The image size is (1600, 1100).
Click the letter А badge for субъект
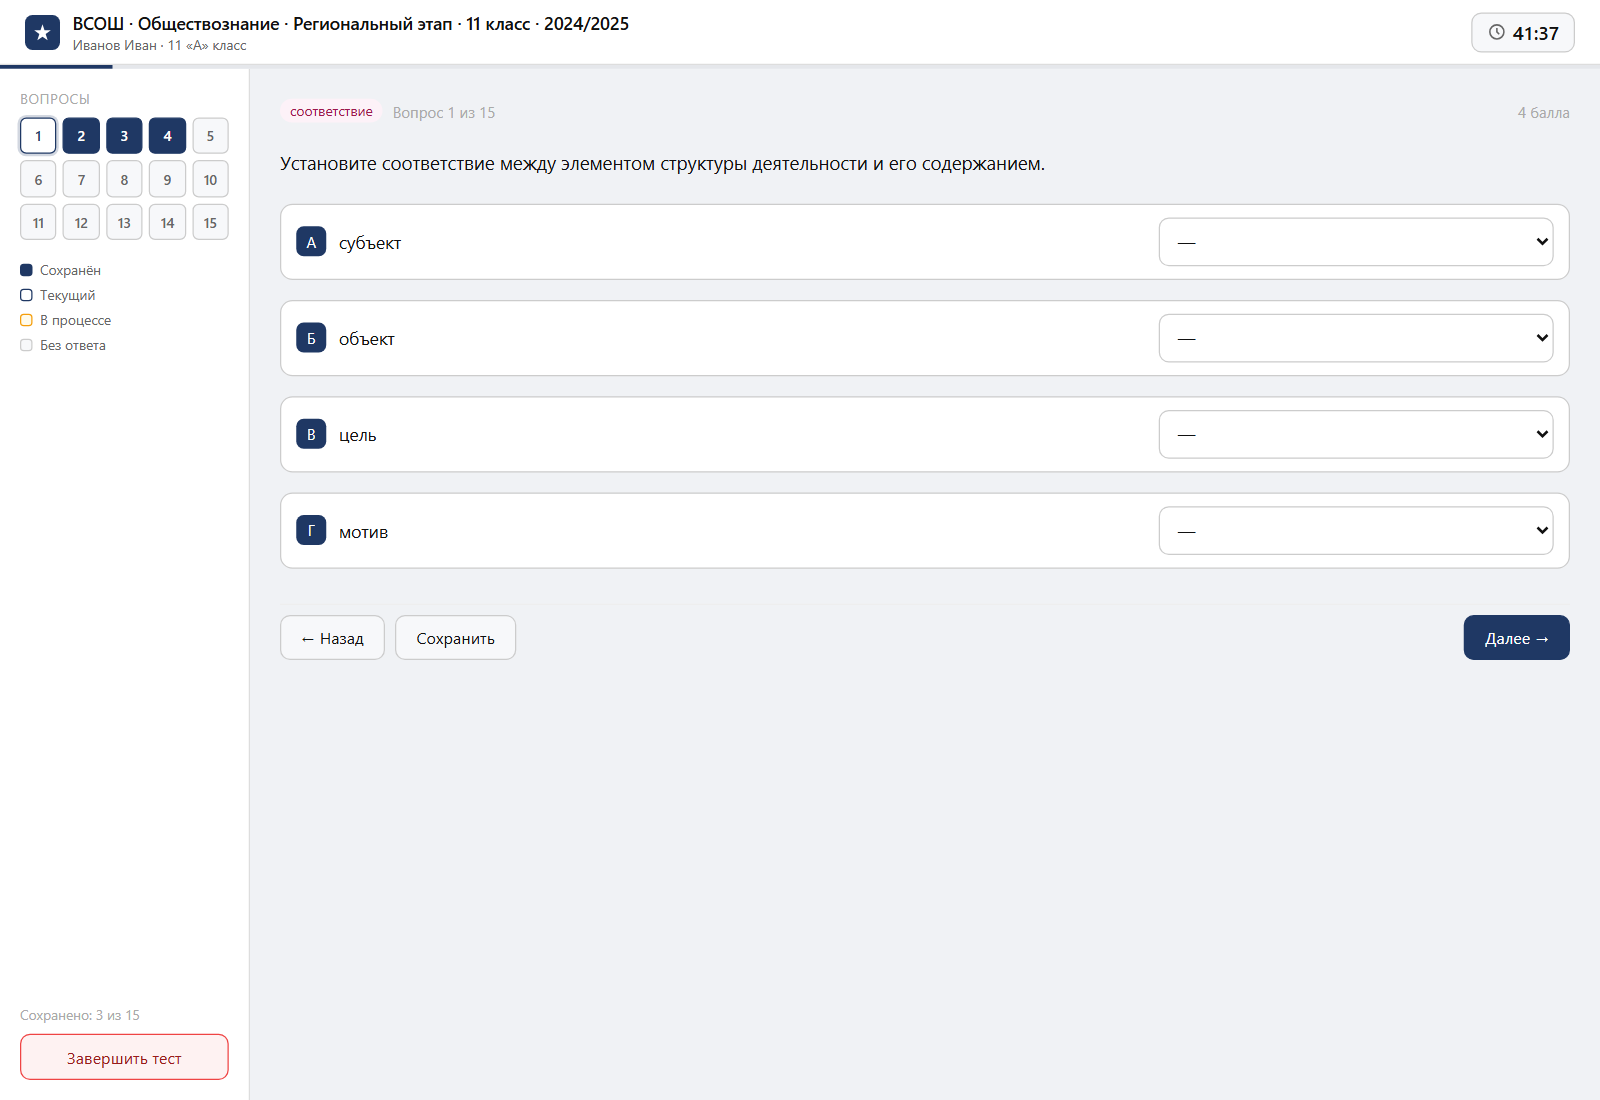pyautogui.click(x=311, y=242)
